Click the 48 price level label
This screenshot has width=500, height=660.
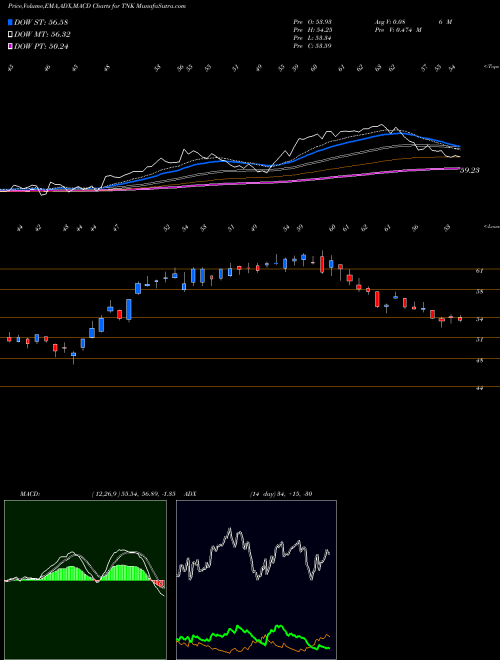click(x=479, y=361)
